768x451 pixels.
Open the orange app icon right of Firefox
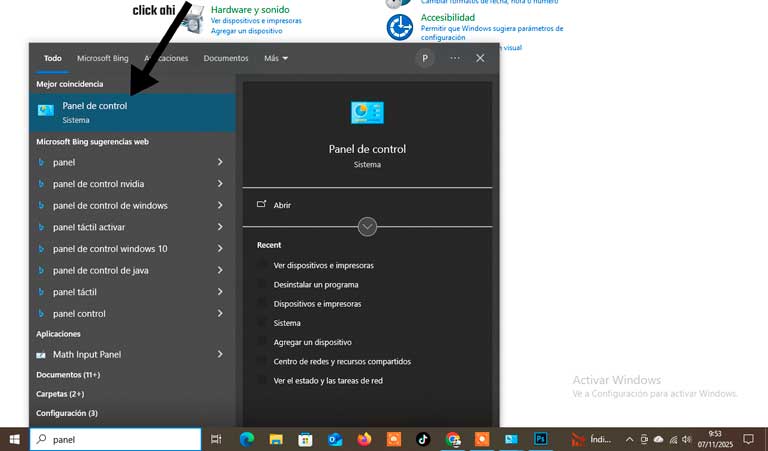click(x=394, y=439)
